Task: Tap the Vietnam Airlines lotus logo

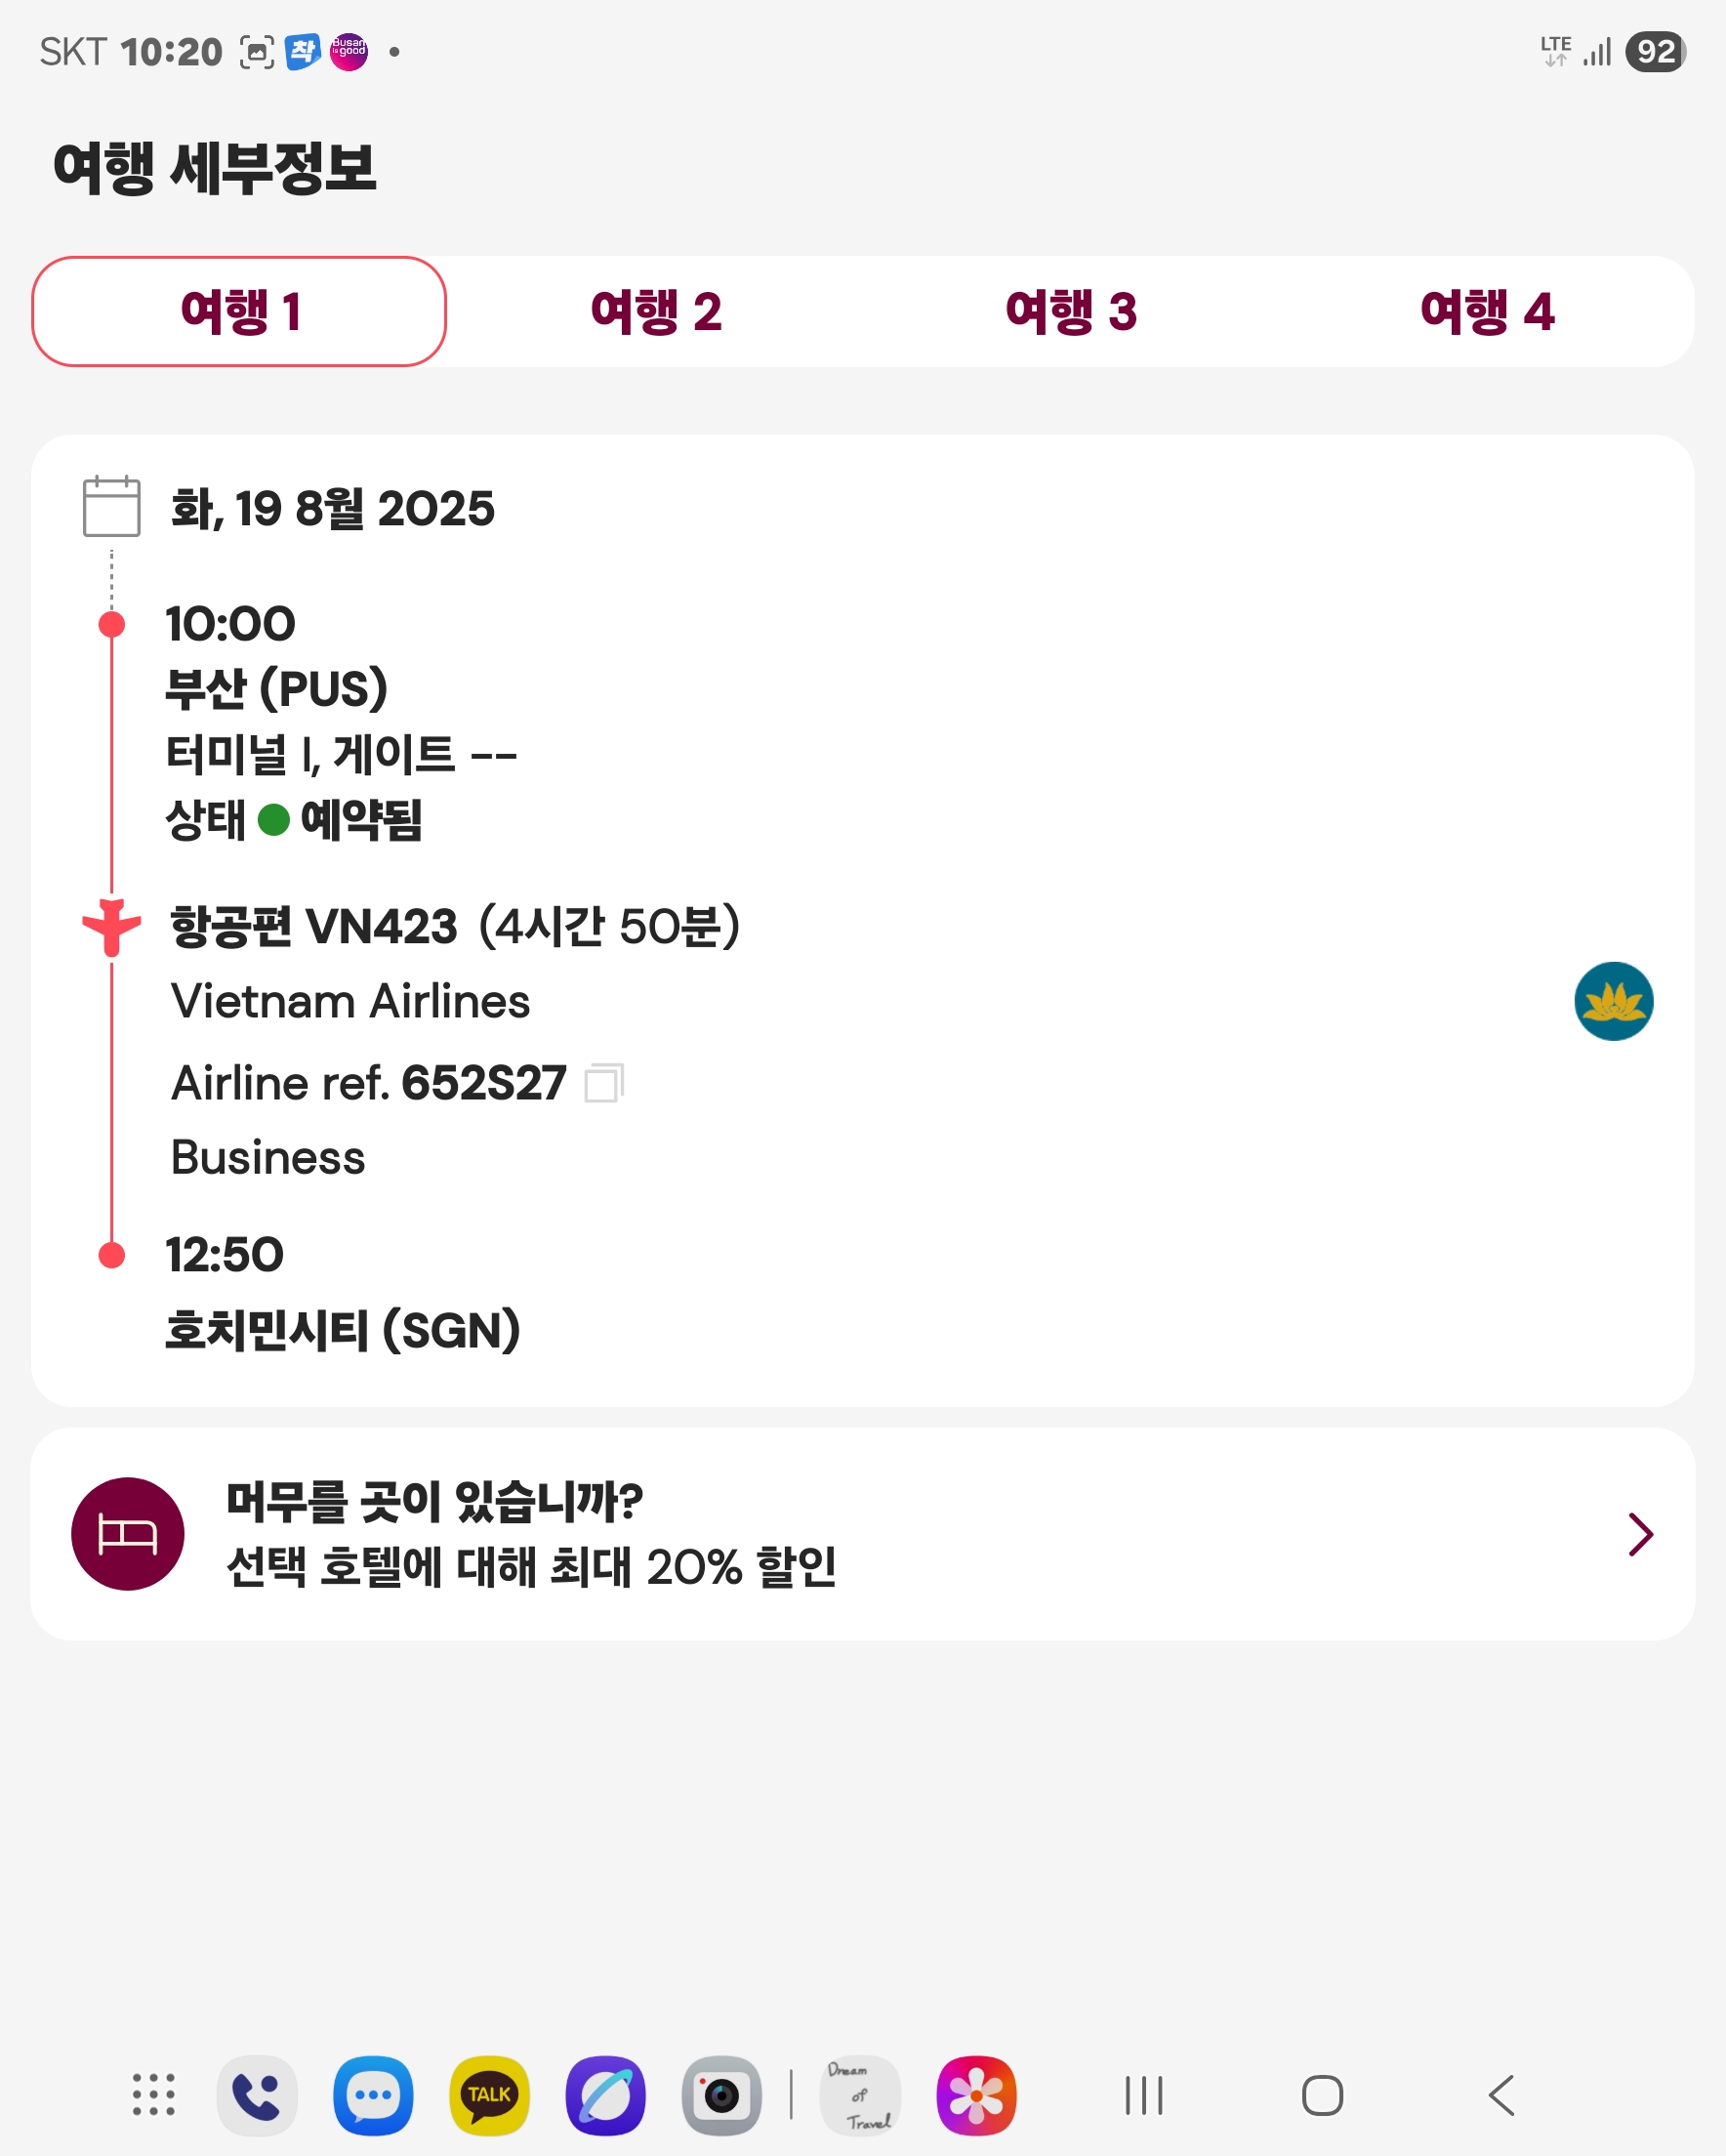Action: click(x=1612, y=1001)
